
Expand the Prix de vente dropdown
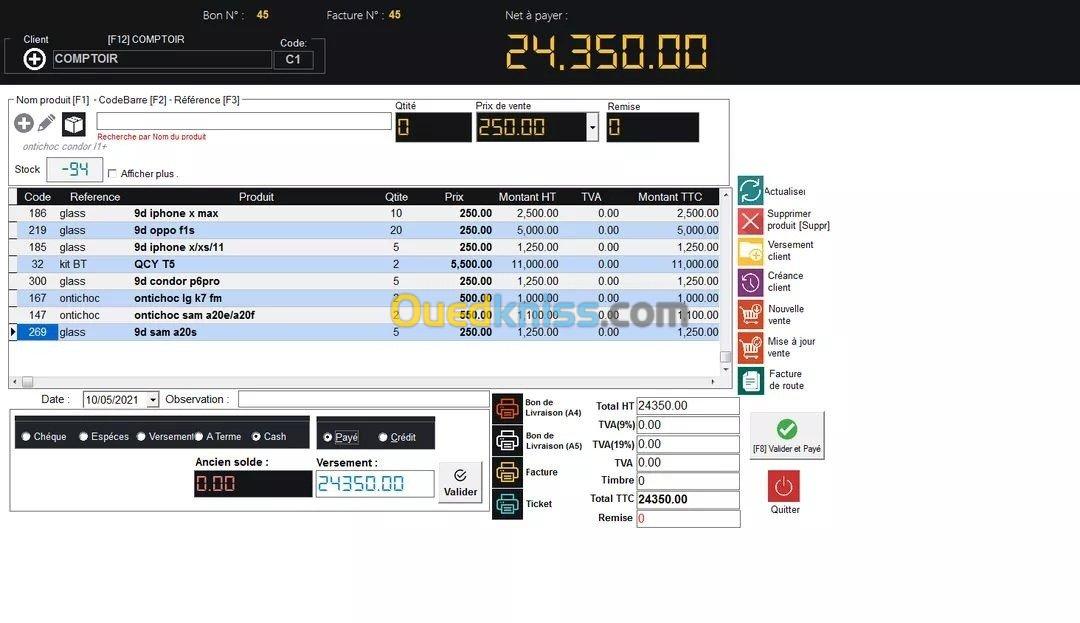[x=592, y=127]
